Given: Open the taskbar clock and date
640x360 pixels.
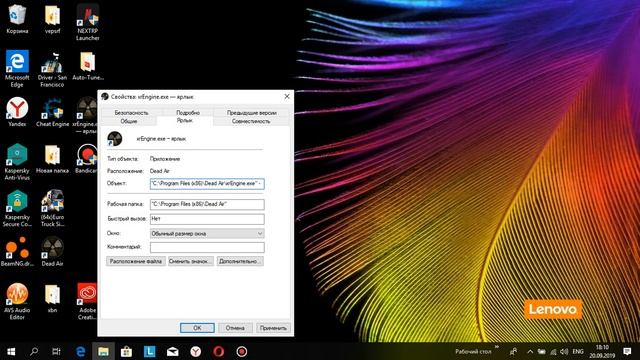Looking at the screenshot, I should pyautogui.click(x=602, y=351).
